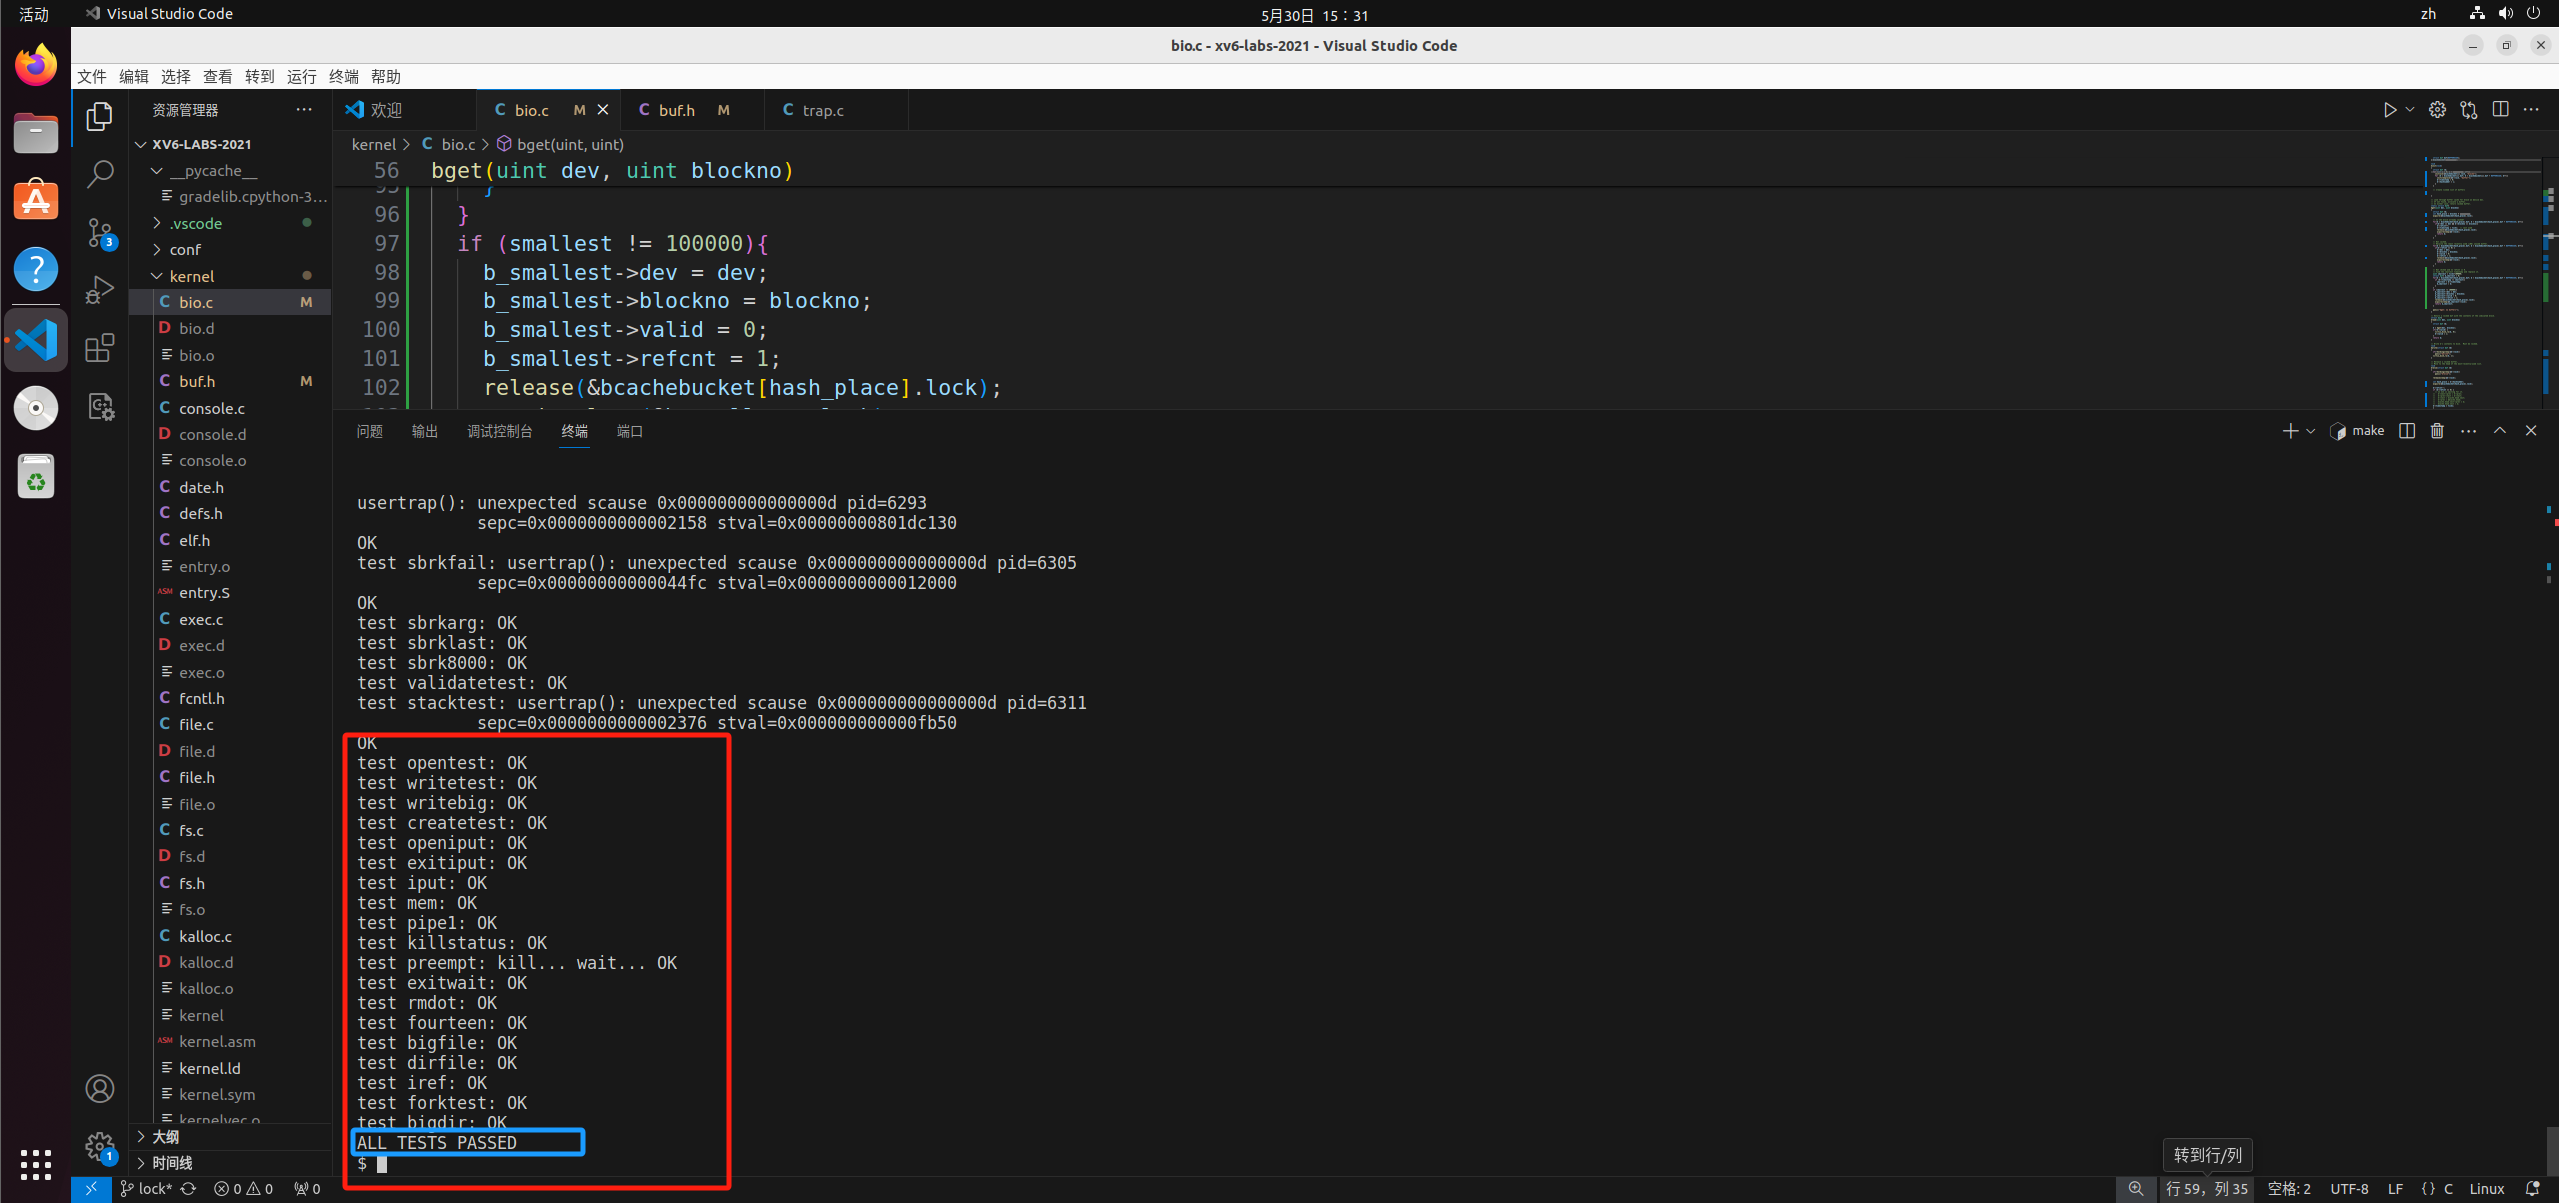
Task: Open the 编辑 menu
Action: [134, 77]
